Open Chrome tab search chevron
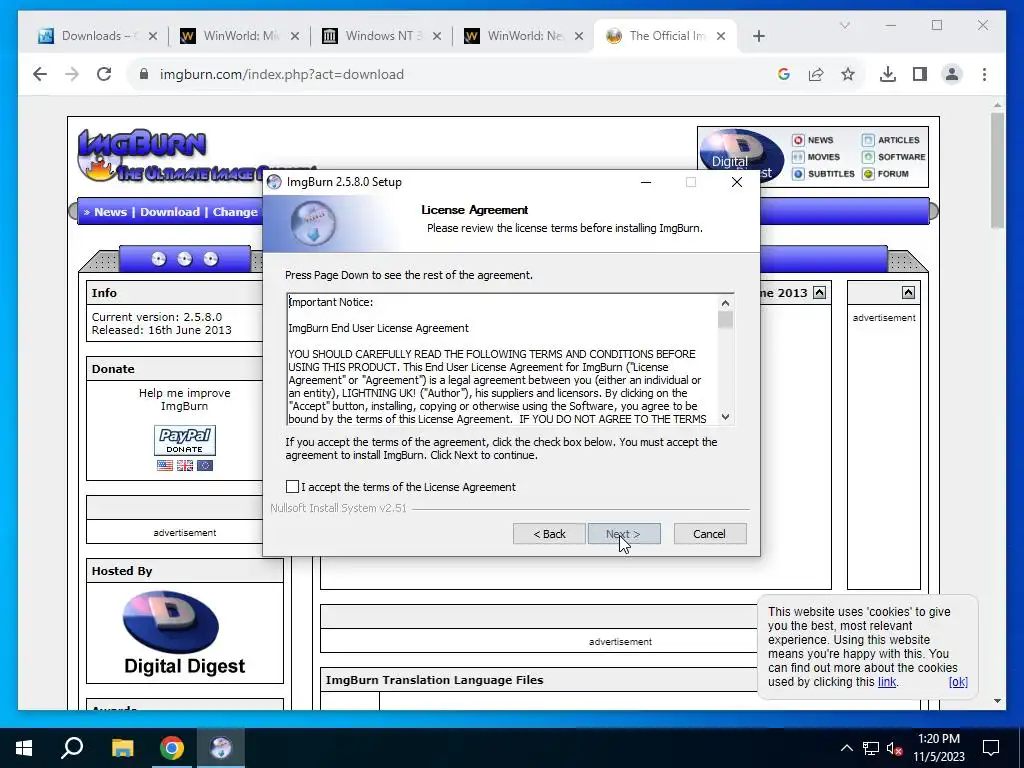 click(844, 25)
